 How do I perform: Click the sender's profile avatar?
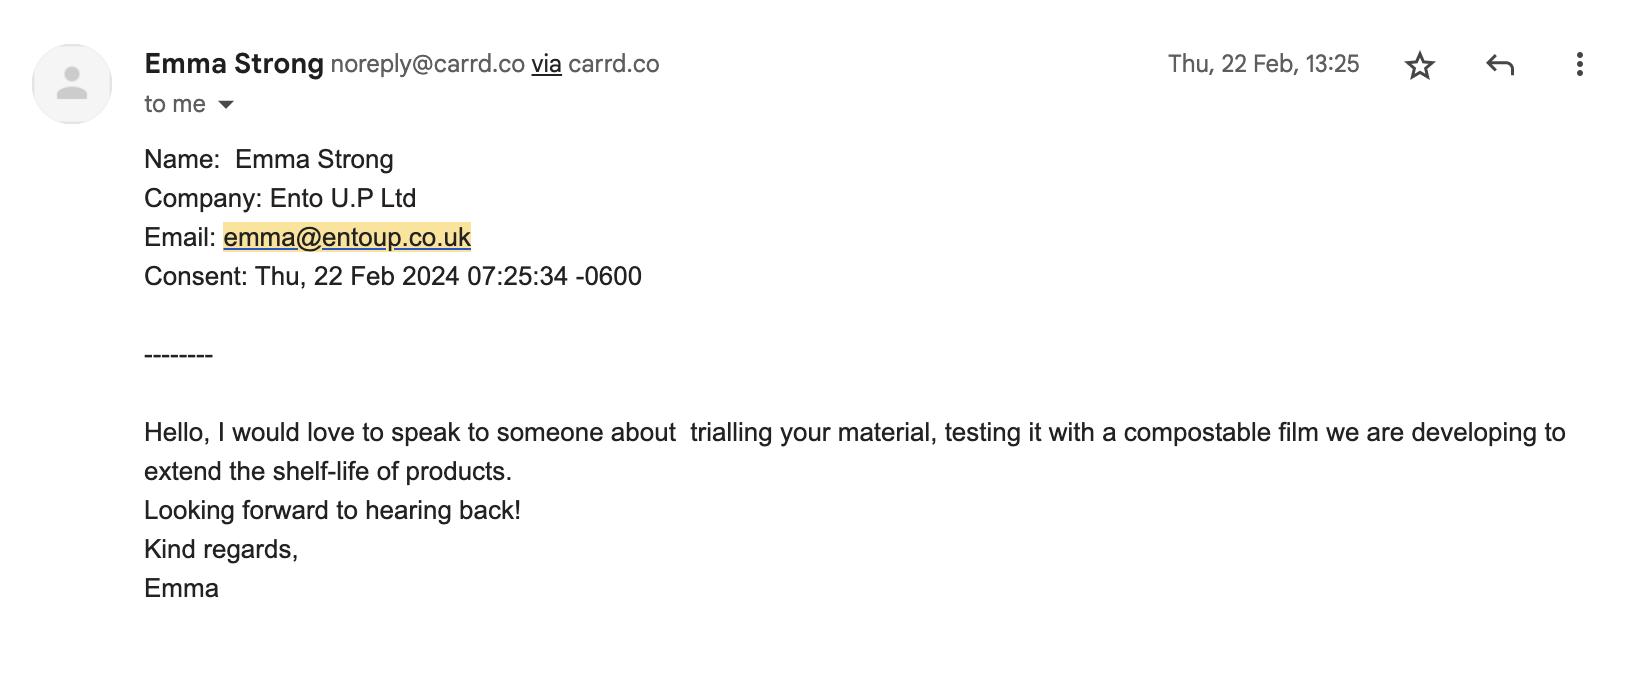pyautogui.click(x=72, y=84)
